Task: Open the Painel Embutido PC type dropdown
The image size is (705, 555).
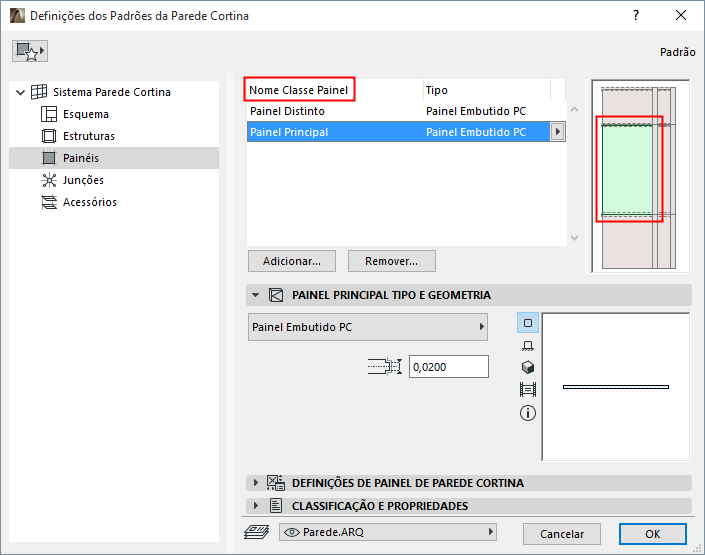Action: pos(368,327)
